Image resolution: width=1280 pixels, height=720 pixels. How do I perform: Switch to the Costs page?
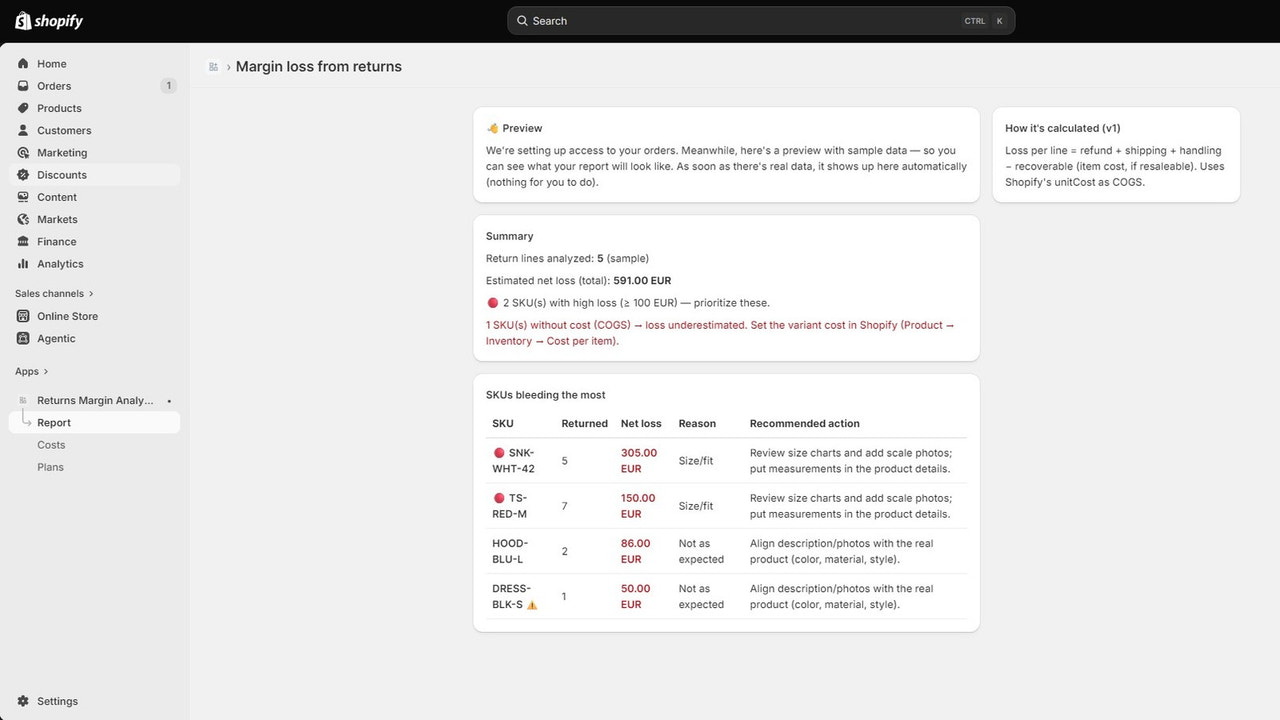click(x=51, y=445)
